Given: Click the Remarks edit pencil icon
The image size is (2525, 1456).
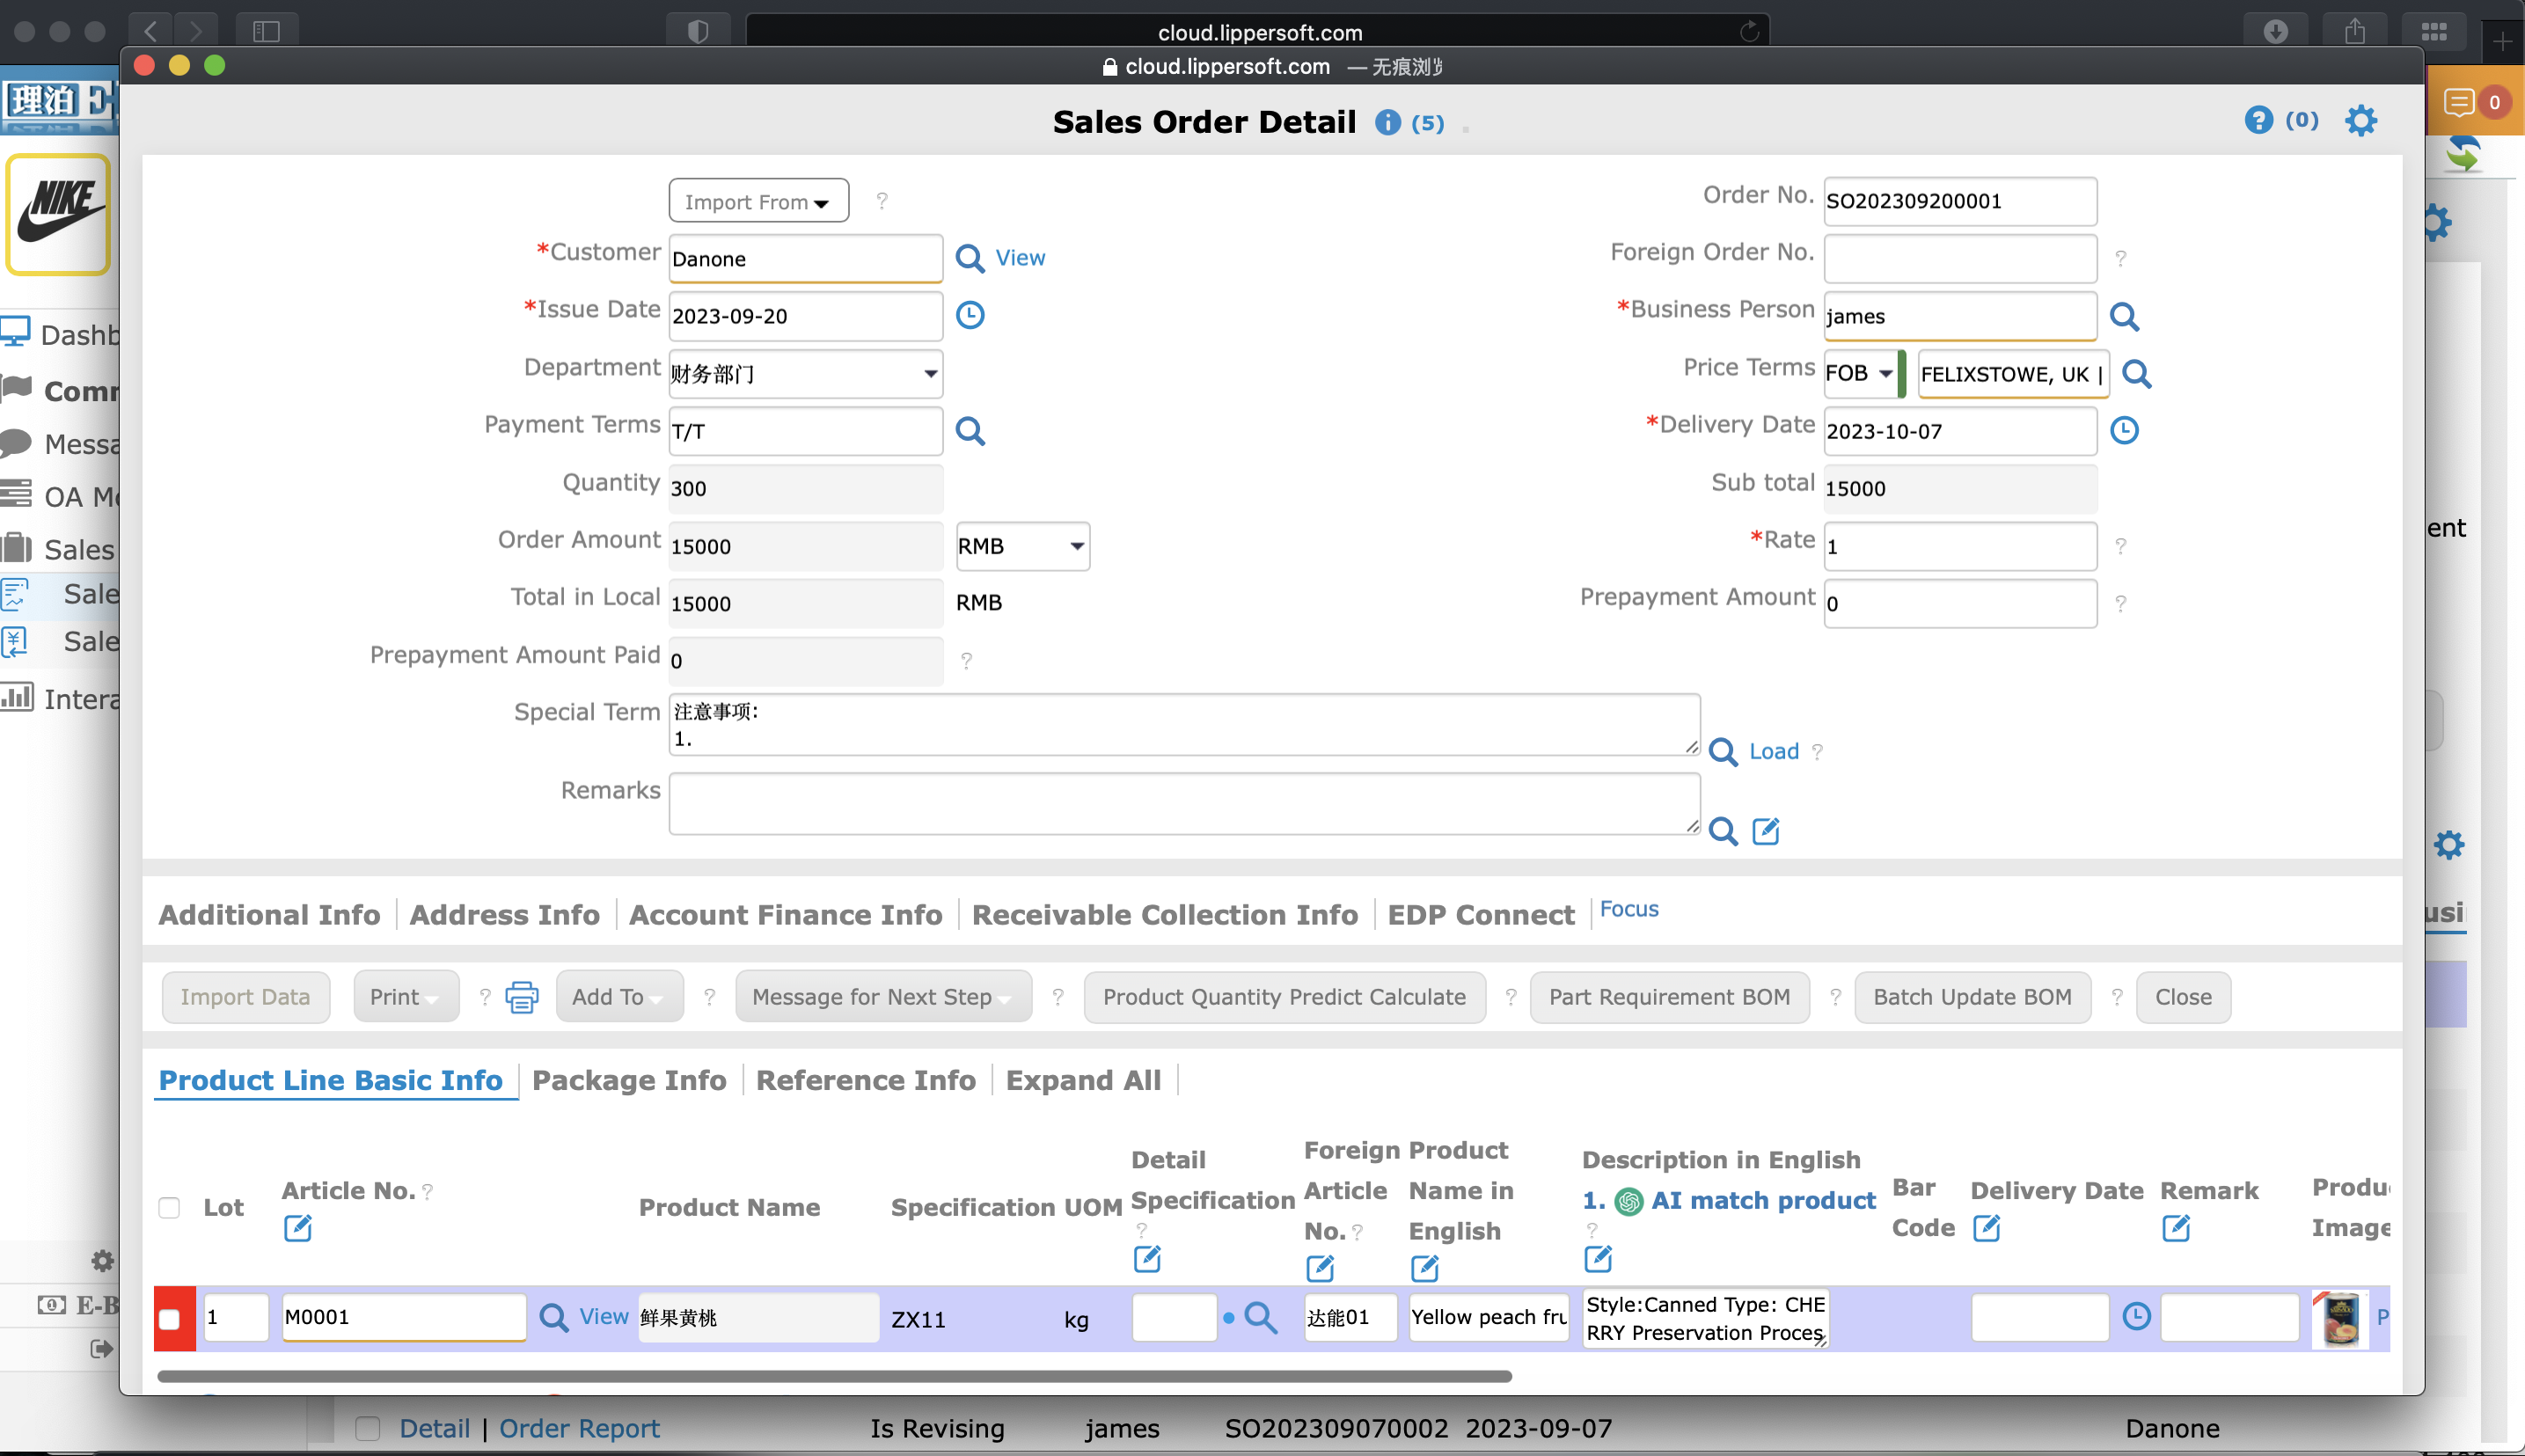Looking at the screenshot, I should tap(1765, 831).
